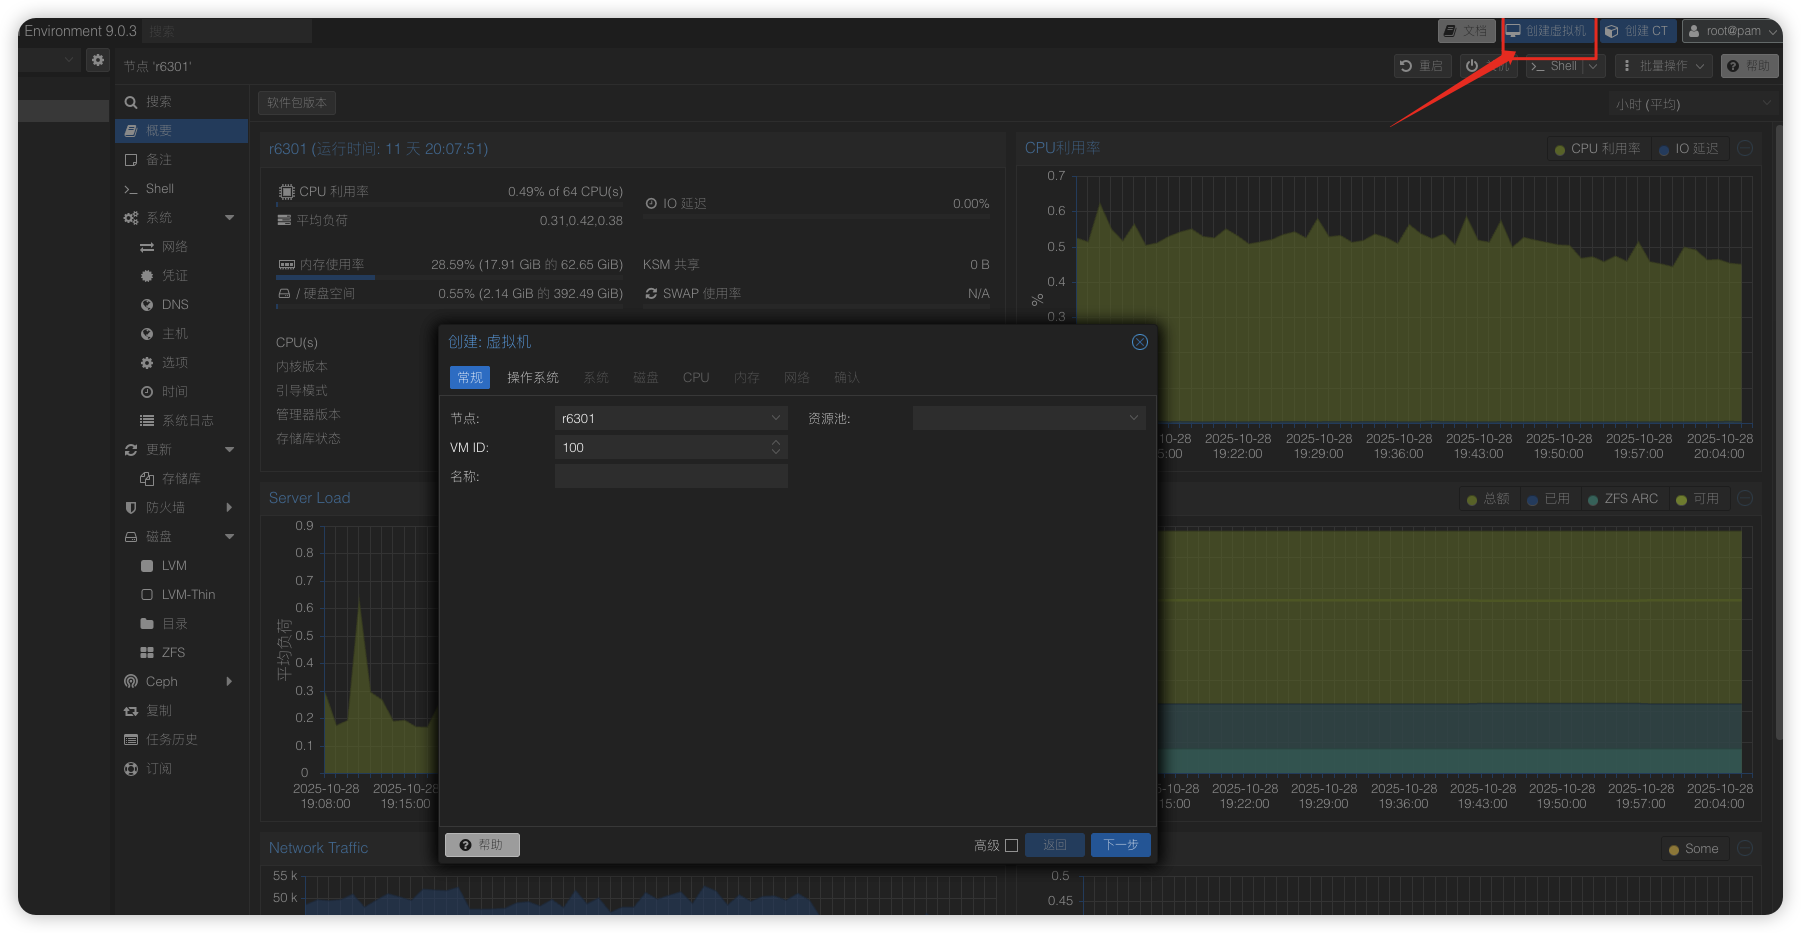Toggle the IO 延迟 legend series

[x=1688, y=149]
